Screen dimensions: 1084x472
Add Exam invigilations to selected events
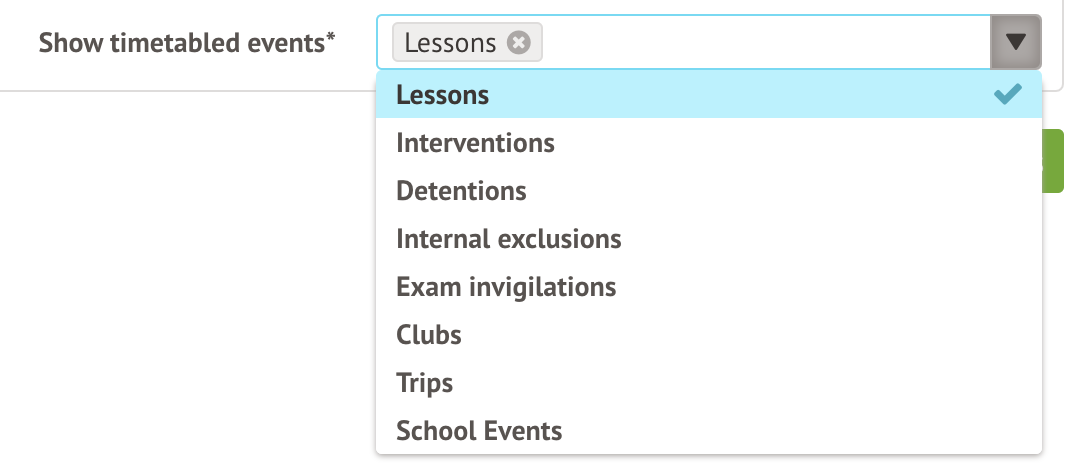(x=506, y=287)
